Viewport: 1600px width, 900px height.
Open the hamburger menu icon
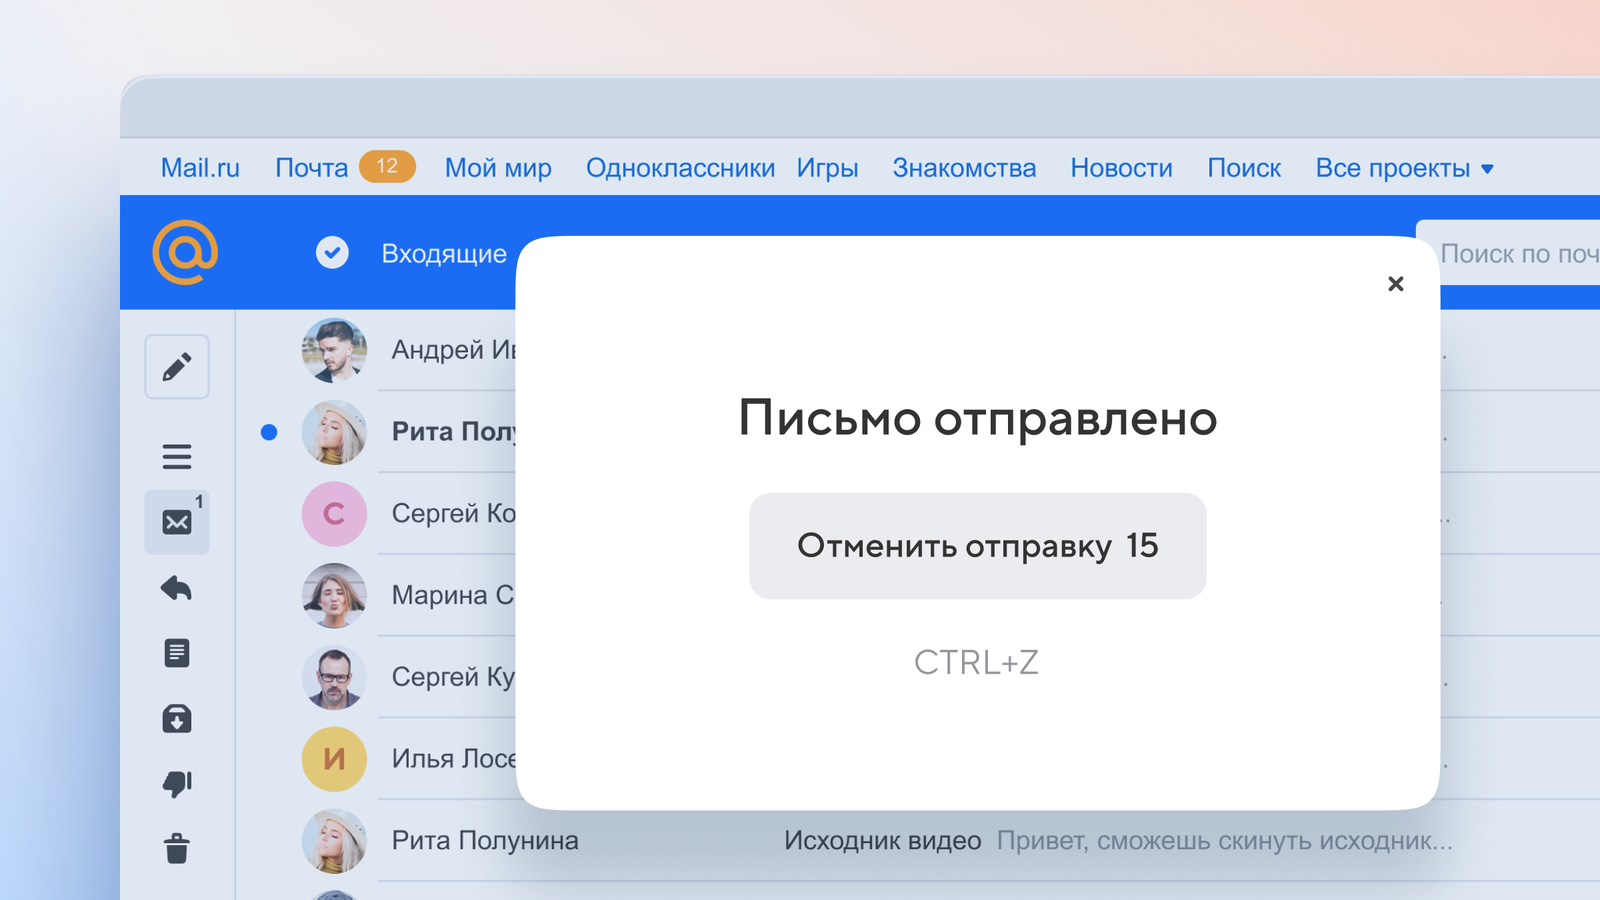(177, 457)
